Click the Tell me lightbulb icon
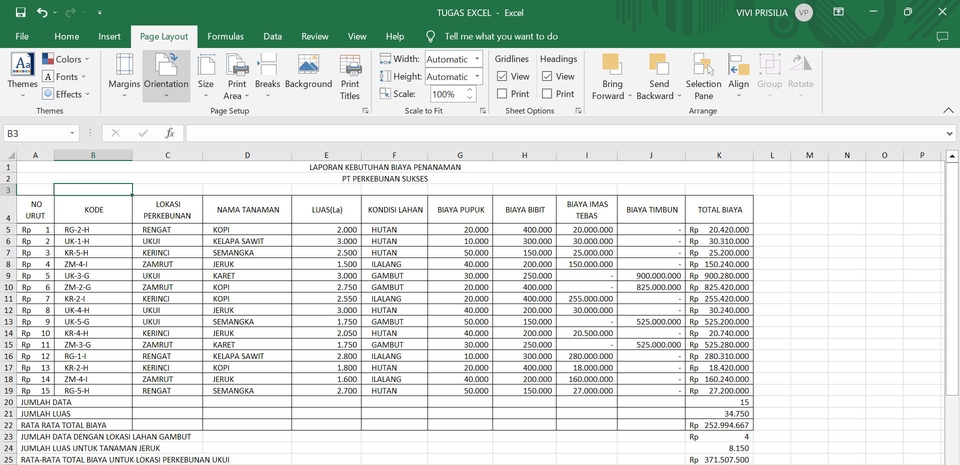This screenshot has height=465, width=960. (430, 36)
